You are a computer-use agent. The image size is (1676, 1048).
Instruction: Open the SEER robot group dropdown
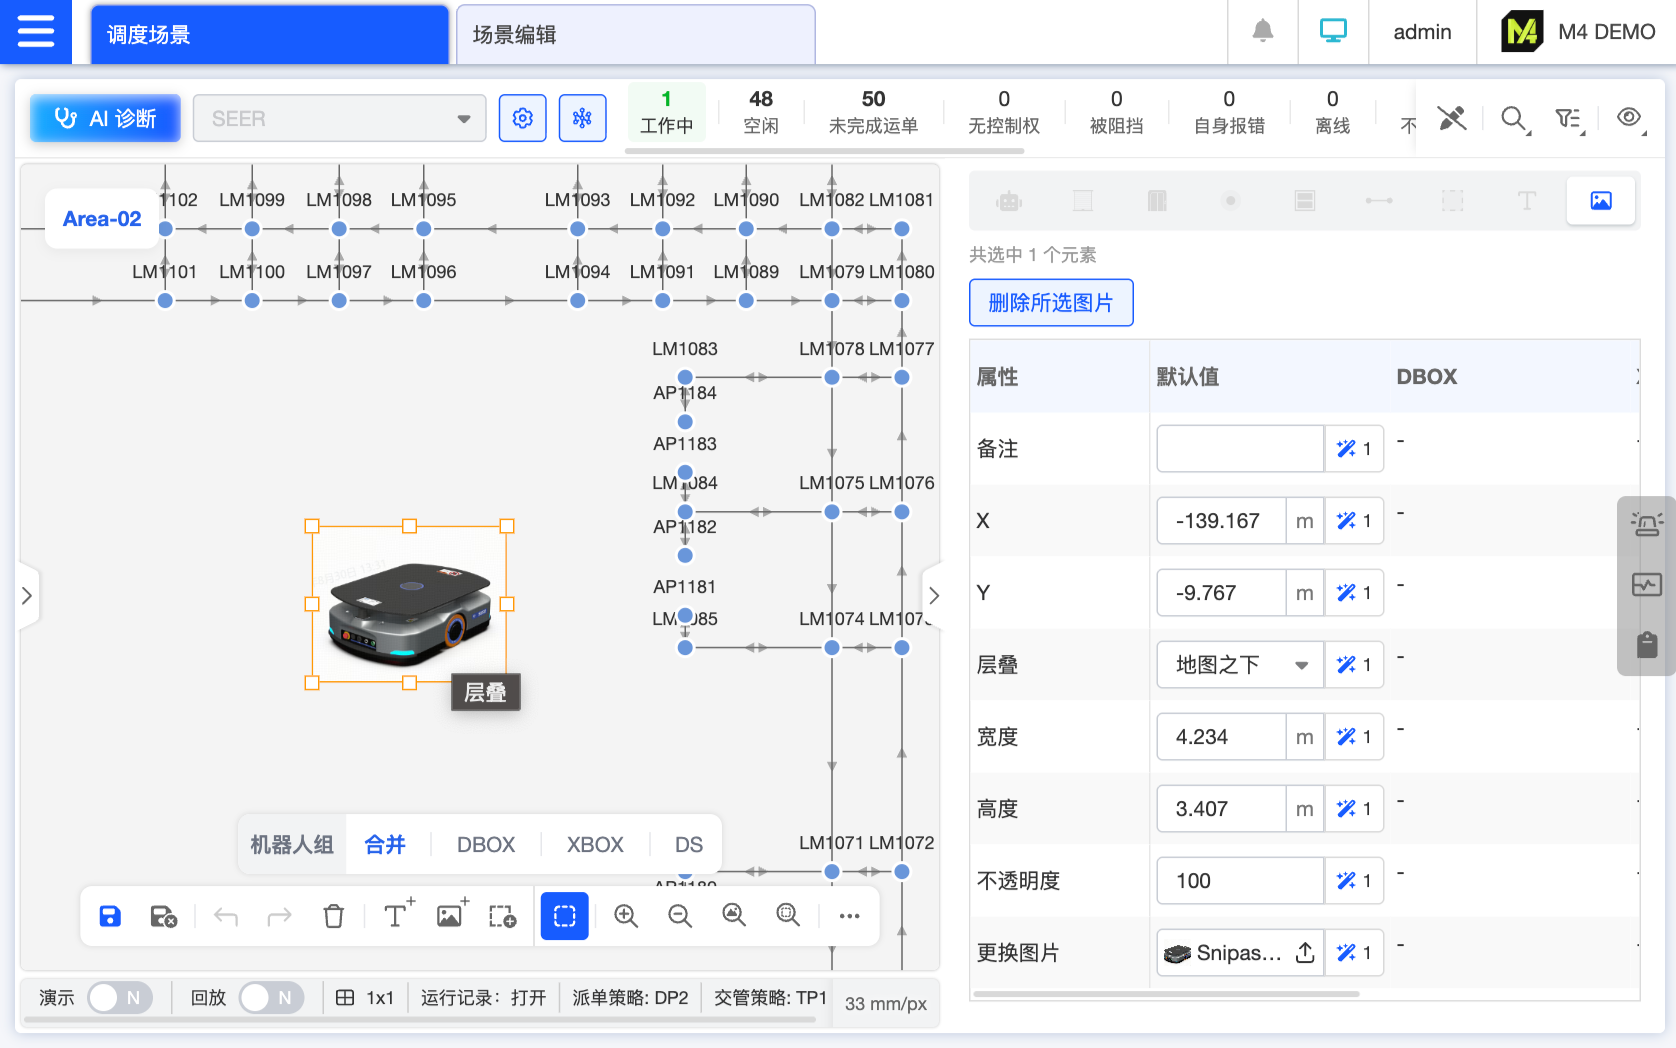point(339,118)
